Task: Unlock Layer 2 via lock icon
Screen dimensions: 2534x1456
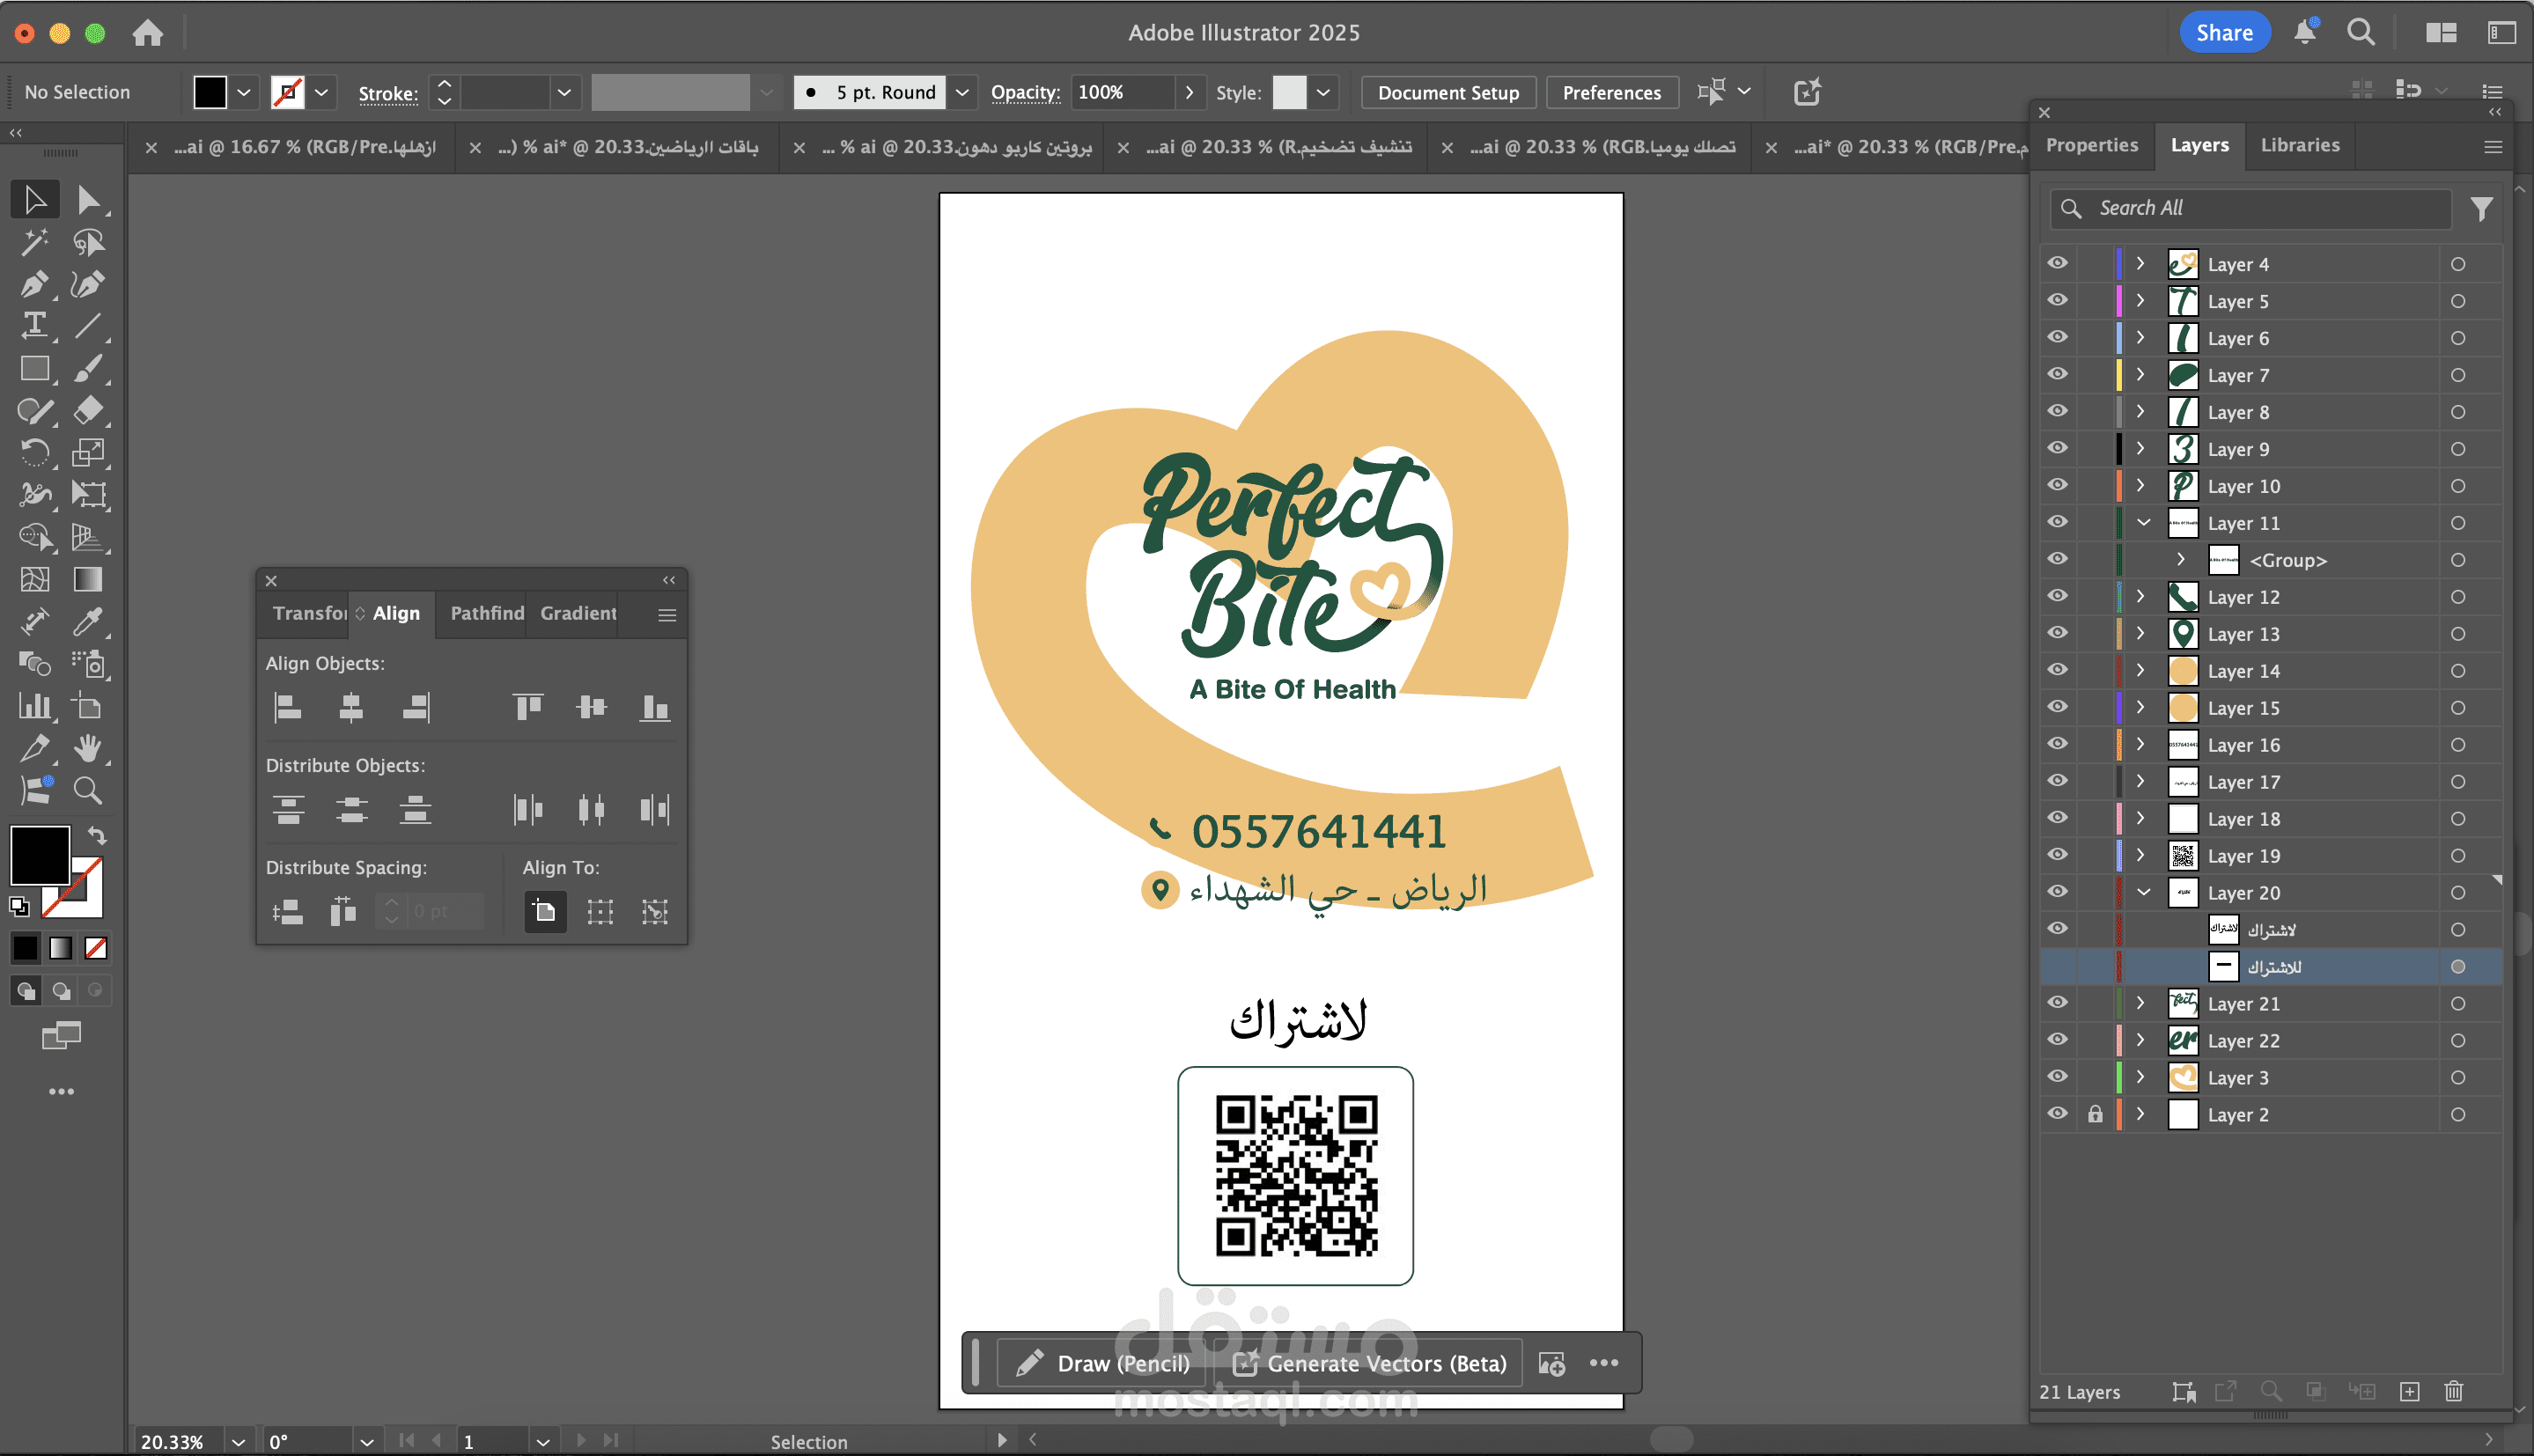Action: click(x=2095, y=1114)
